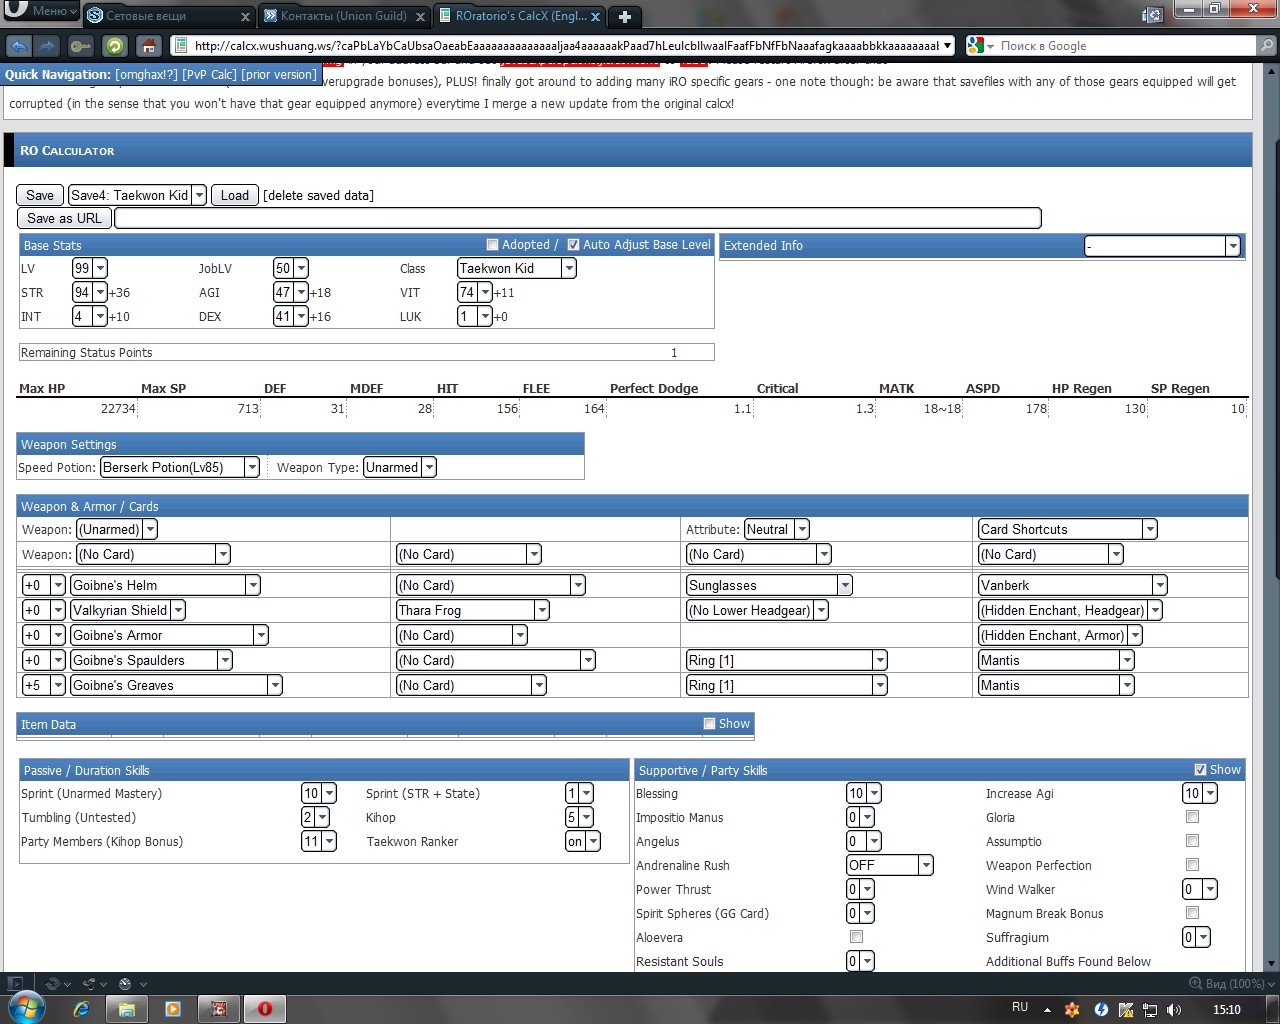
Task: Click the Вид 100% zoom control
Action: pos(1227,984)
